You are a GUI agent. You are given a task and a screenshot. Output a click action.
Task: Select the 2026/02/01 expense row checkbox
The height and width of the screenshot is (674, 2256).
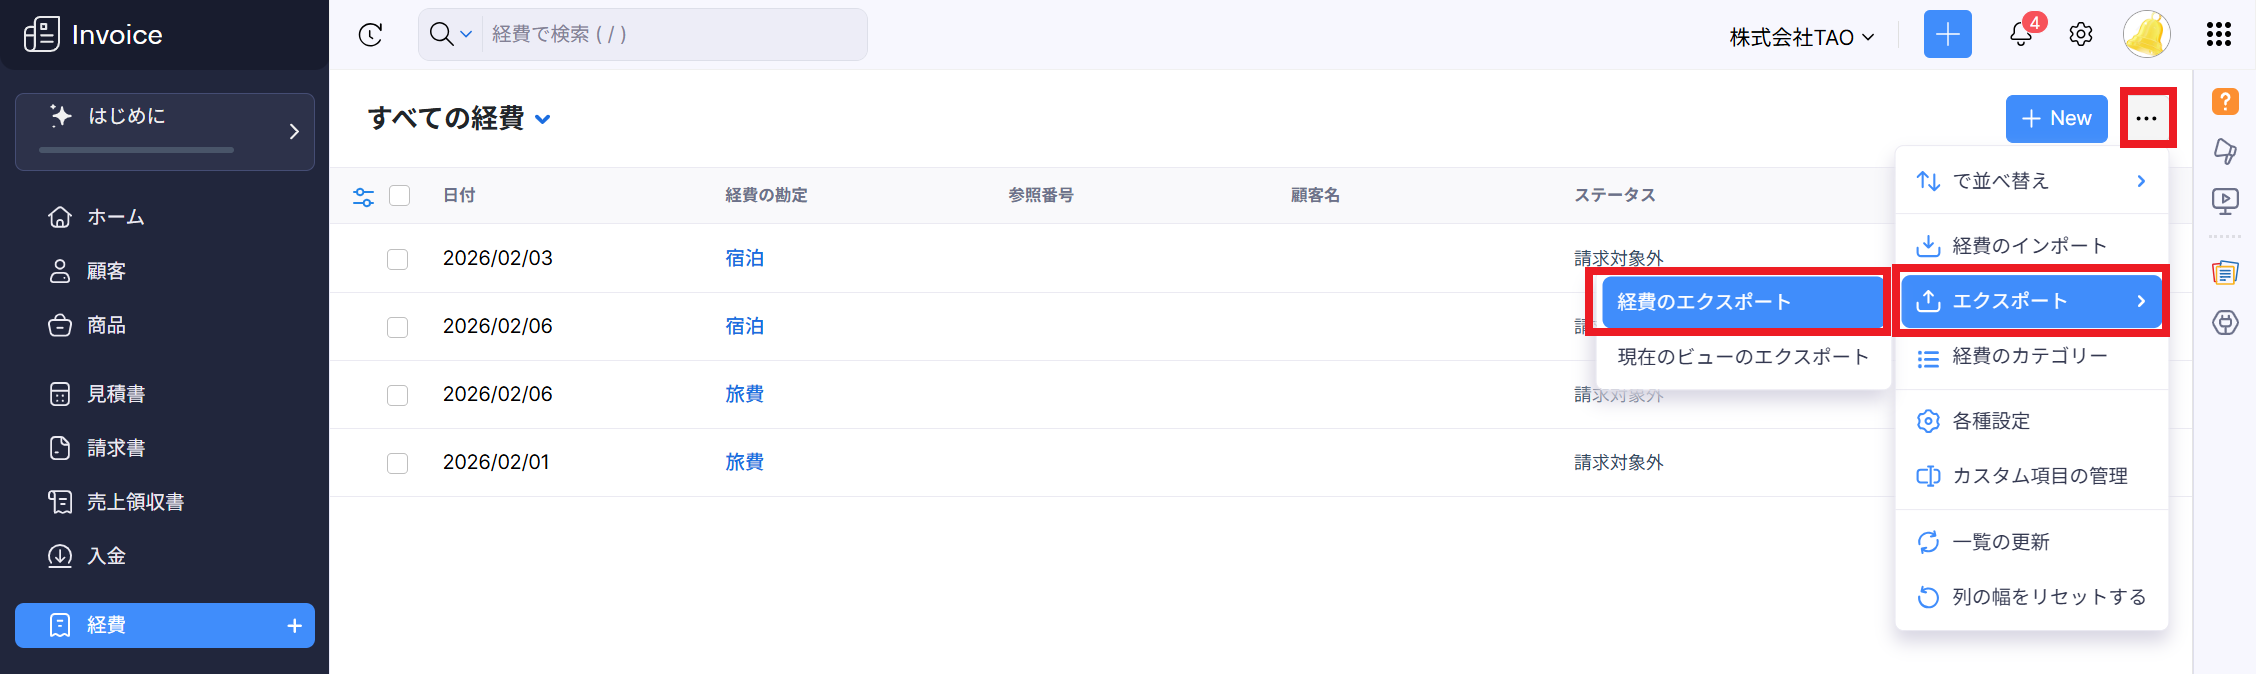tap(398, 463)
